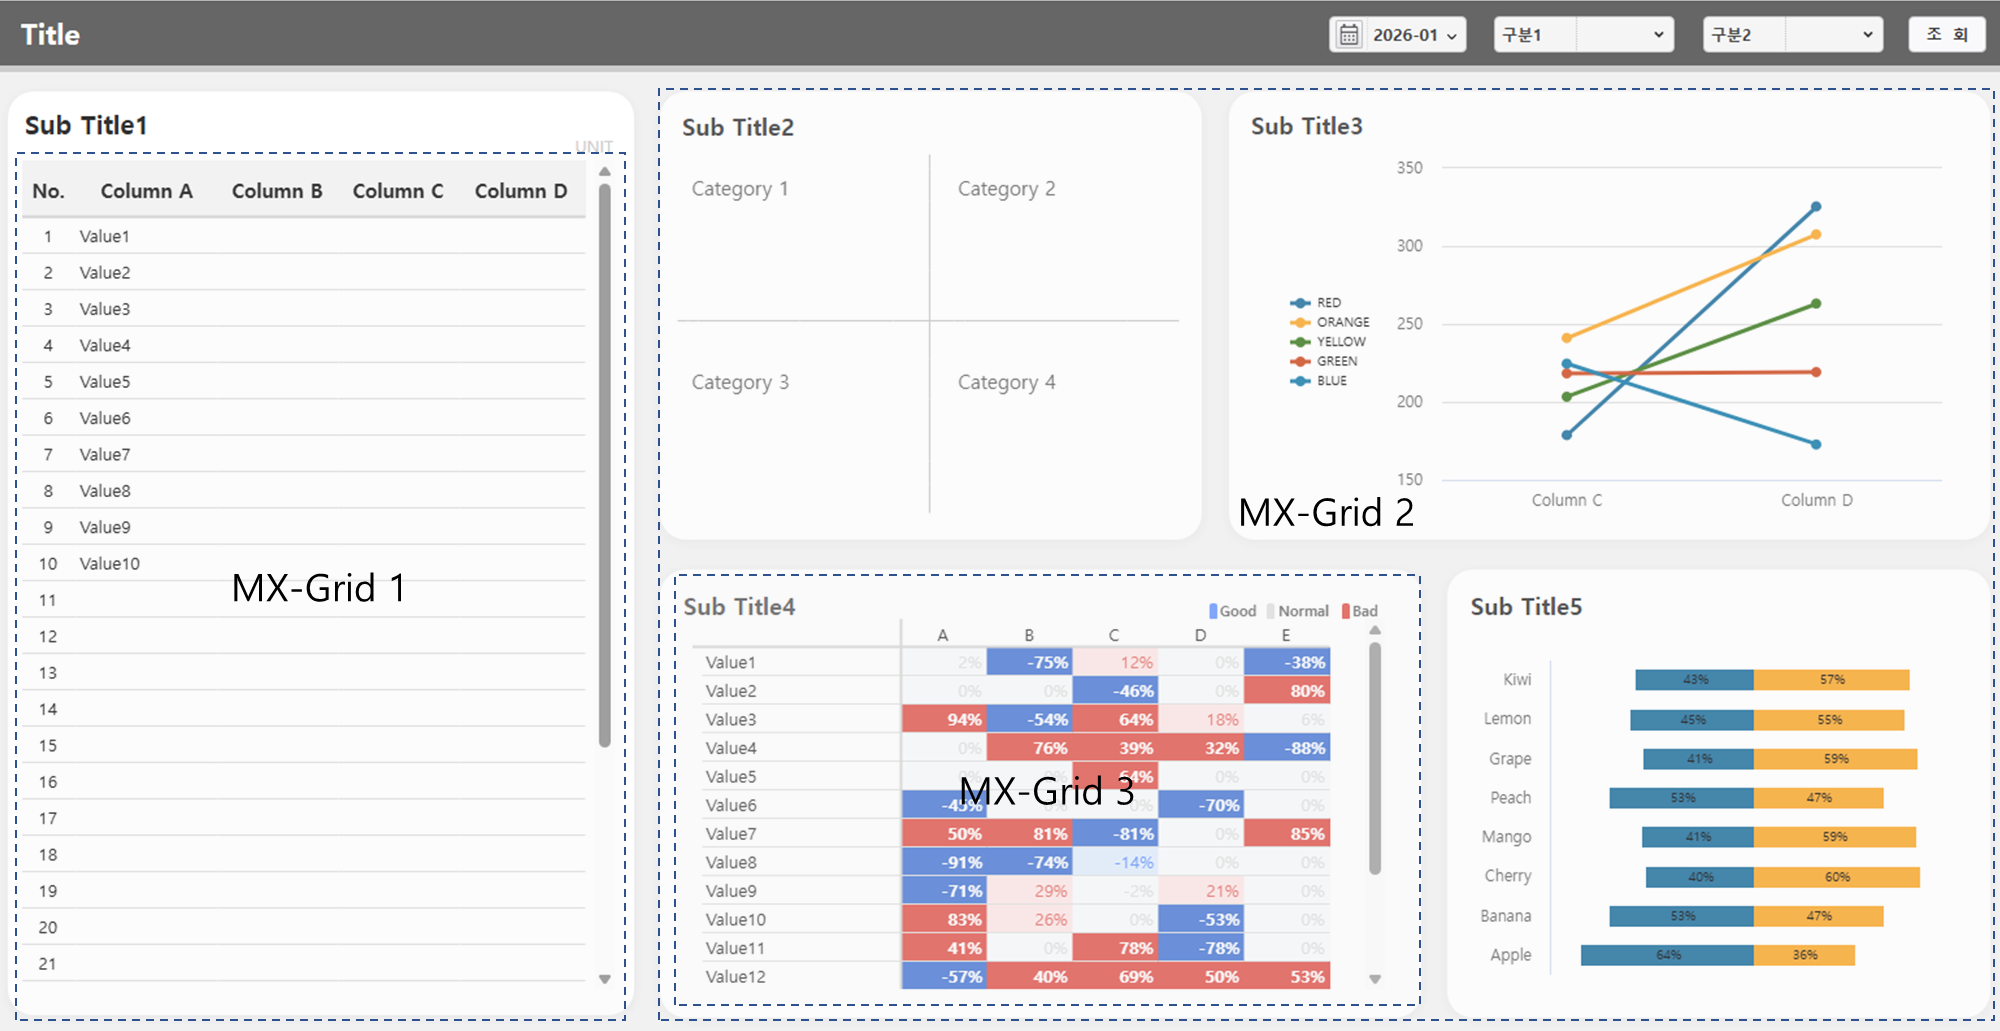
Task: Click the heatmap scroll down arrow
Action: click(1375, 979)
